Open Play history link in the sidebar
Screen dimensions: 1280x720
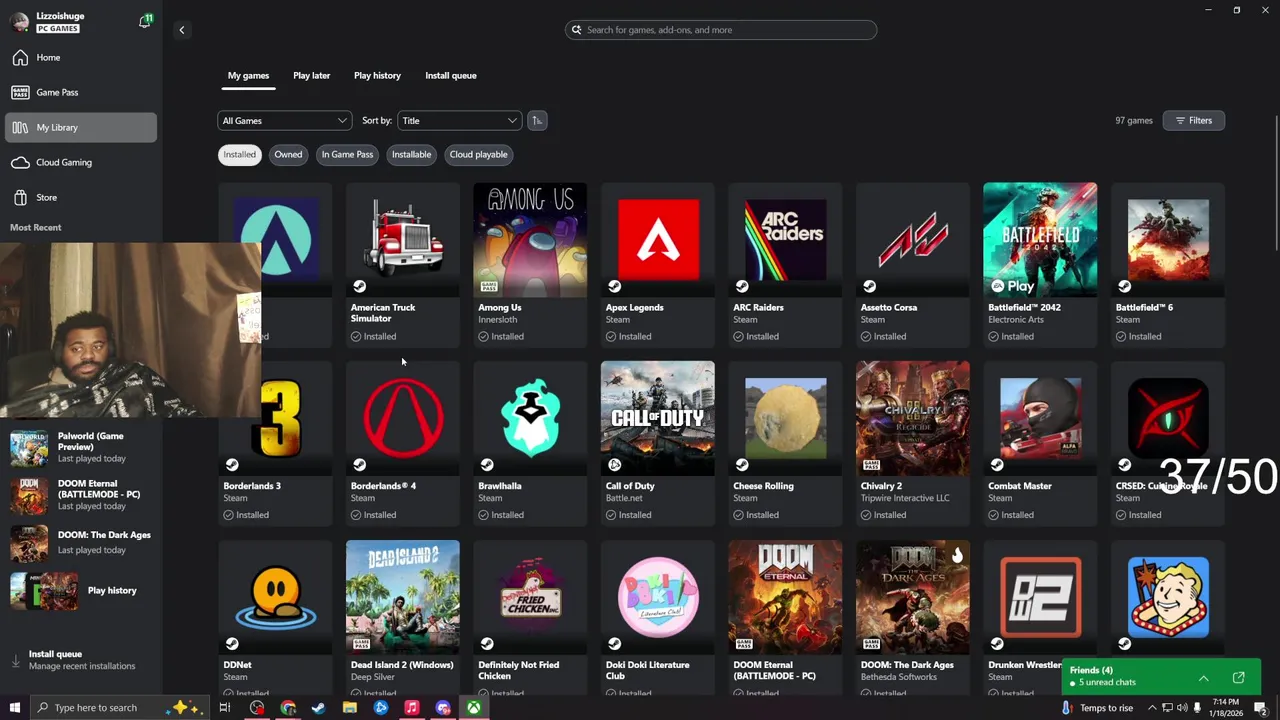click(80, 590)
